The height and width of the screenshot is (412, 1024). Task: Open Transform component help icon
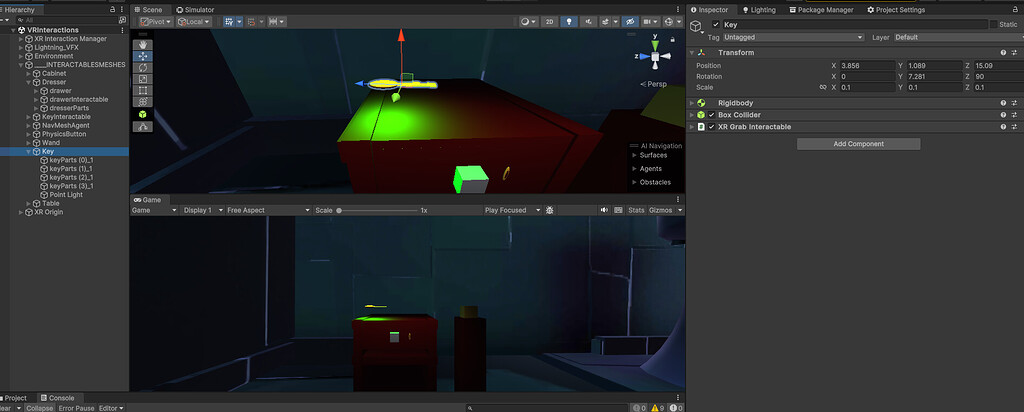[1002, 52]
